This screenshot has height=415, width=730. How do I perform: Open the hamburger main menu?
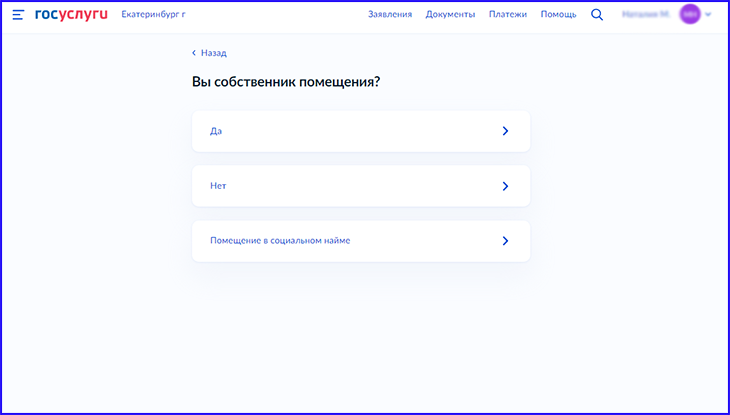[x=18, y=15]
